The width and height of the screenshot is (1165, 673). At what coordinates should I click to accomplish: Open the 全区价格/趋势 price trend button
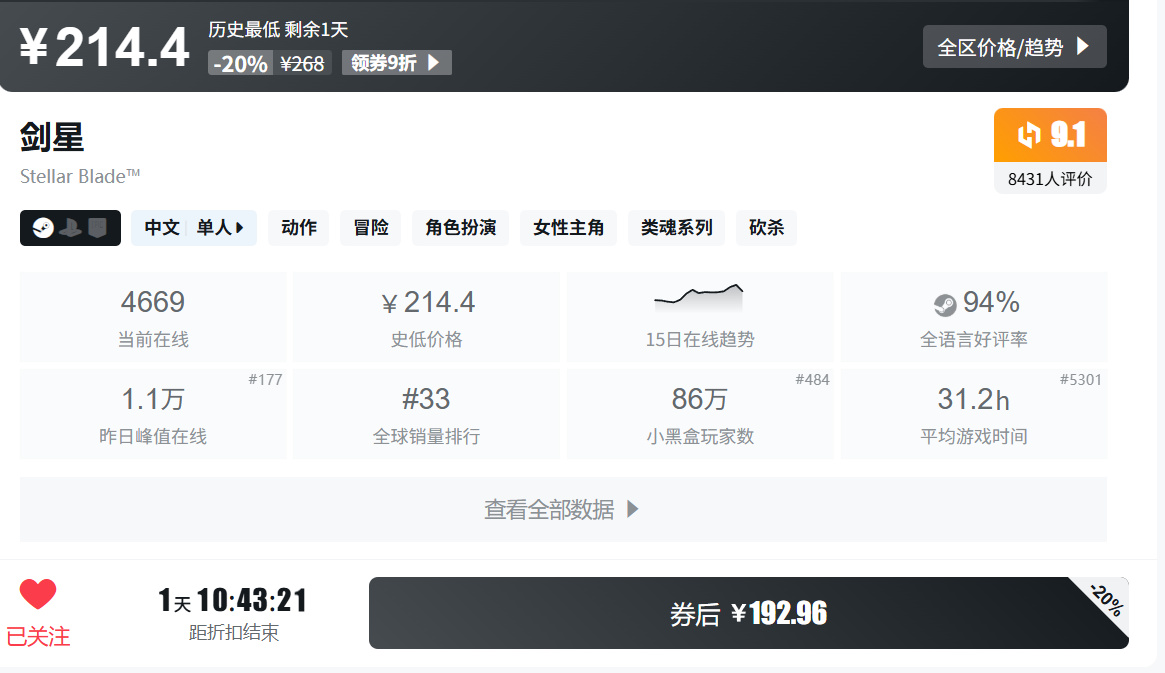pos(1014,47)
